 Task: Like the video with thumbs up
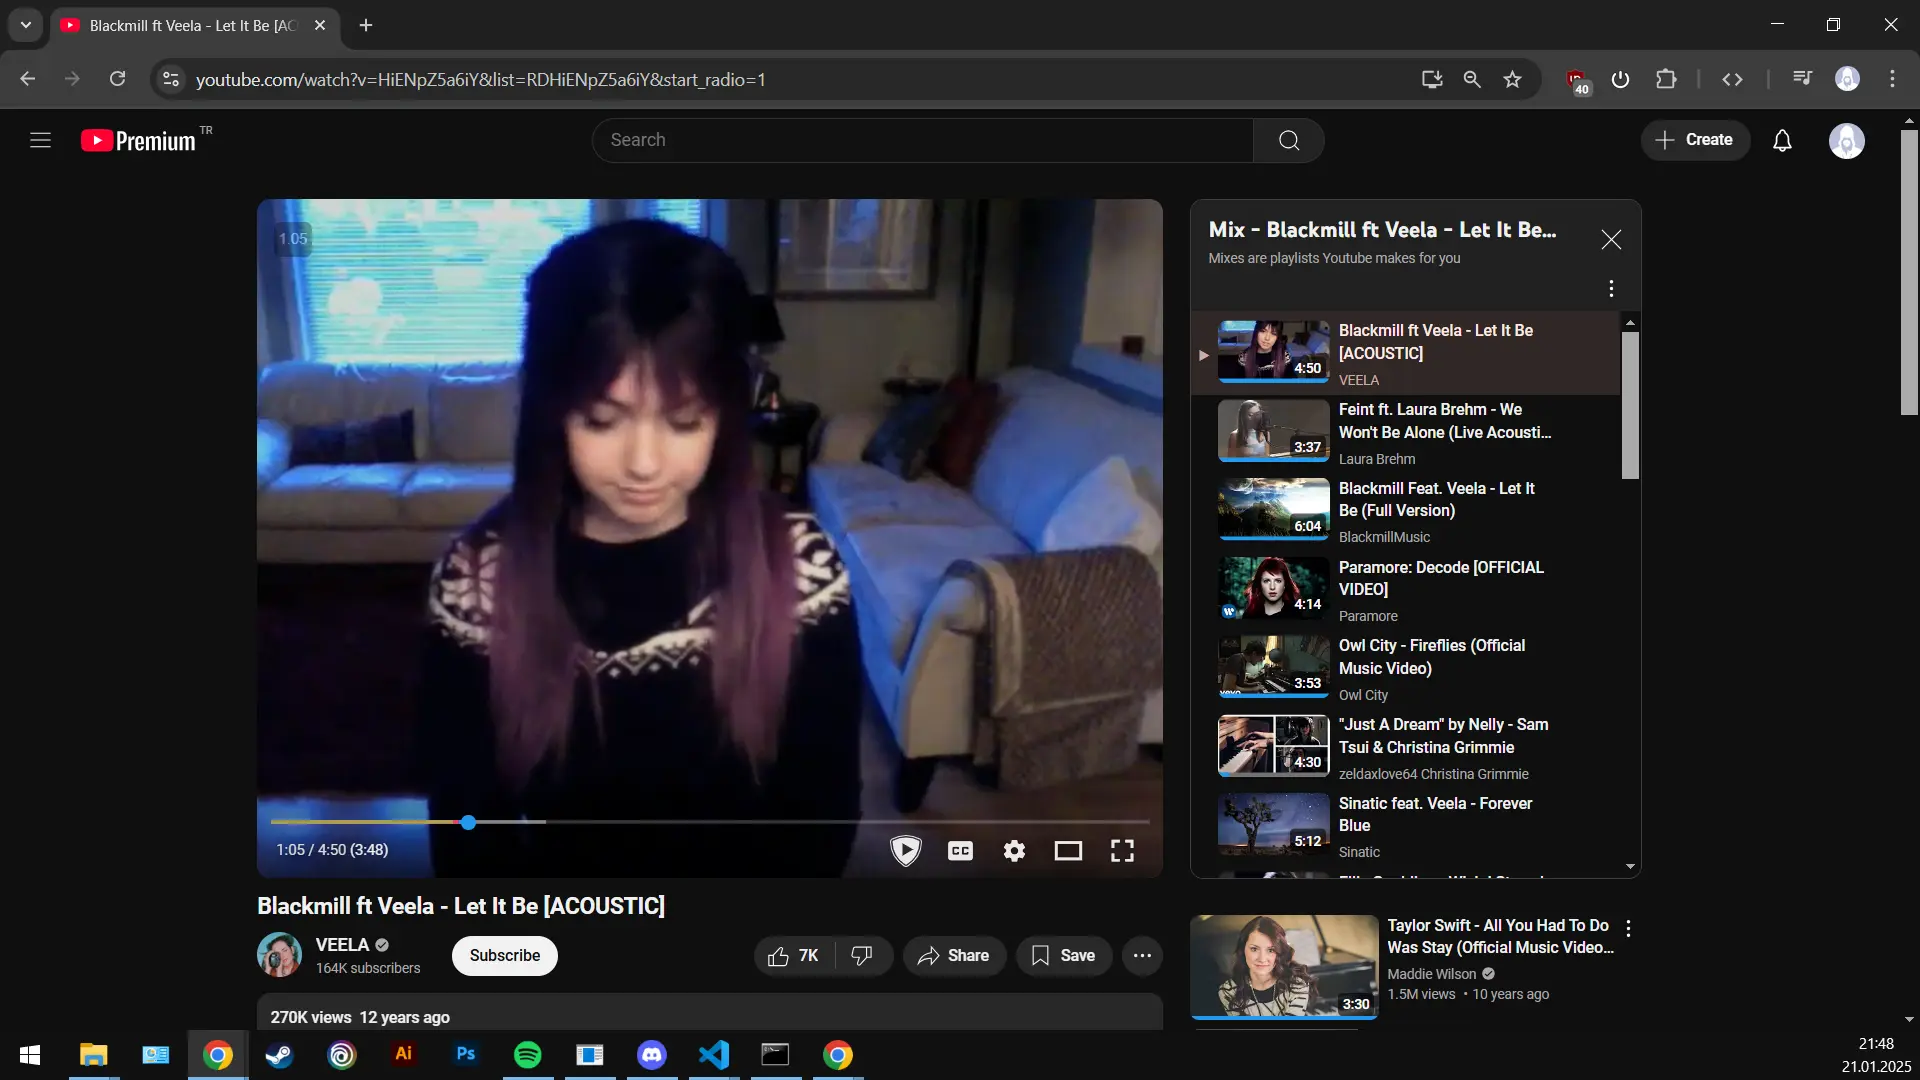coord(794,956)
